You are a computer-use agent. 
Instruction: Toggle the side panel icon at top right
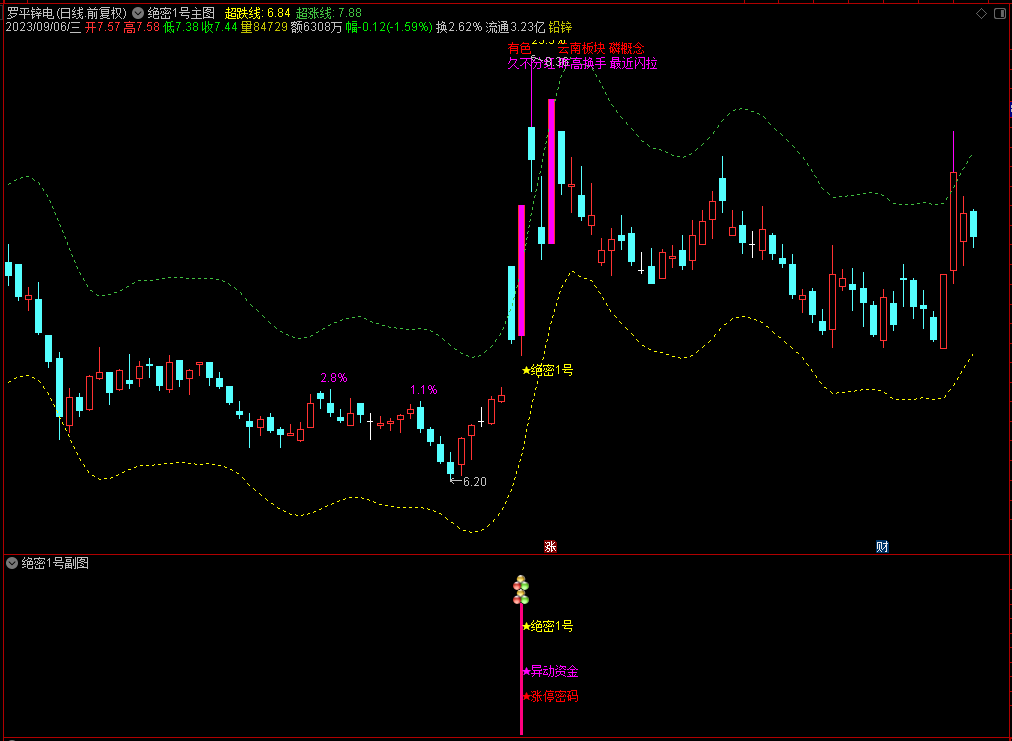coord(1000,14)
